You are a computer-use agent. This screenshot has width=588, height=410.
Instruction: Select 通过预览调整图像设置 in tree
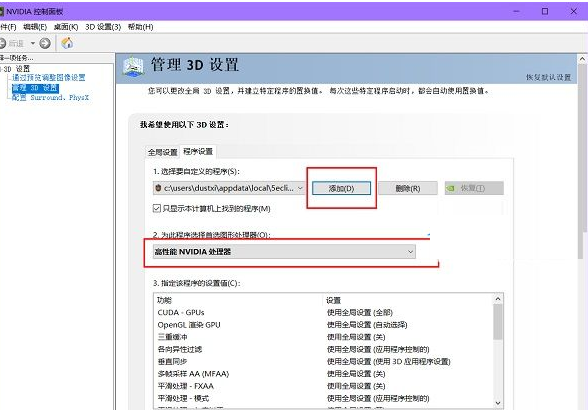(49, 78)
